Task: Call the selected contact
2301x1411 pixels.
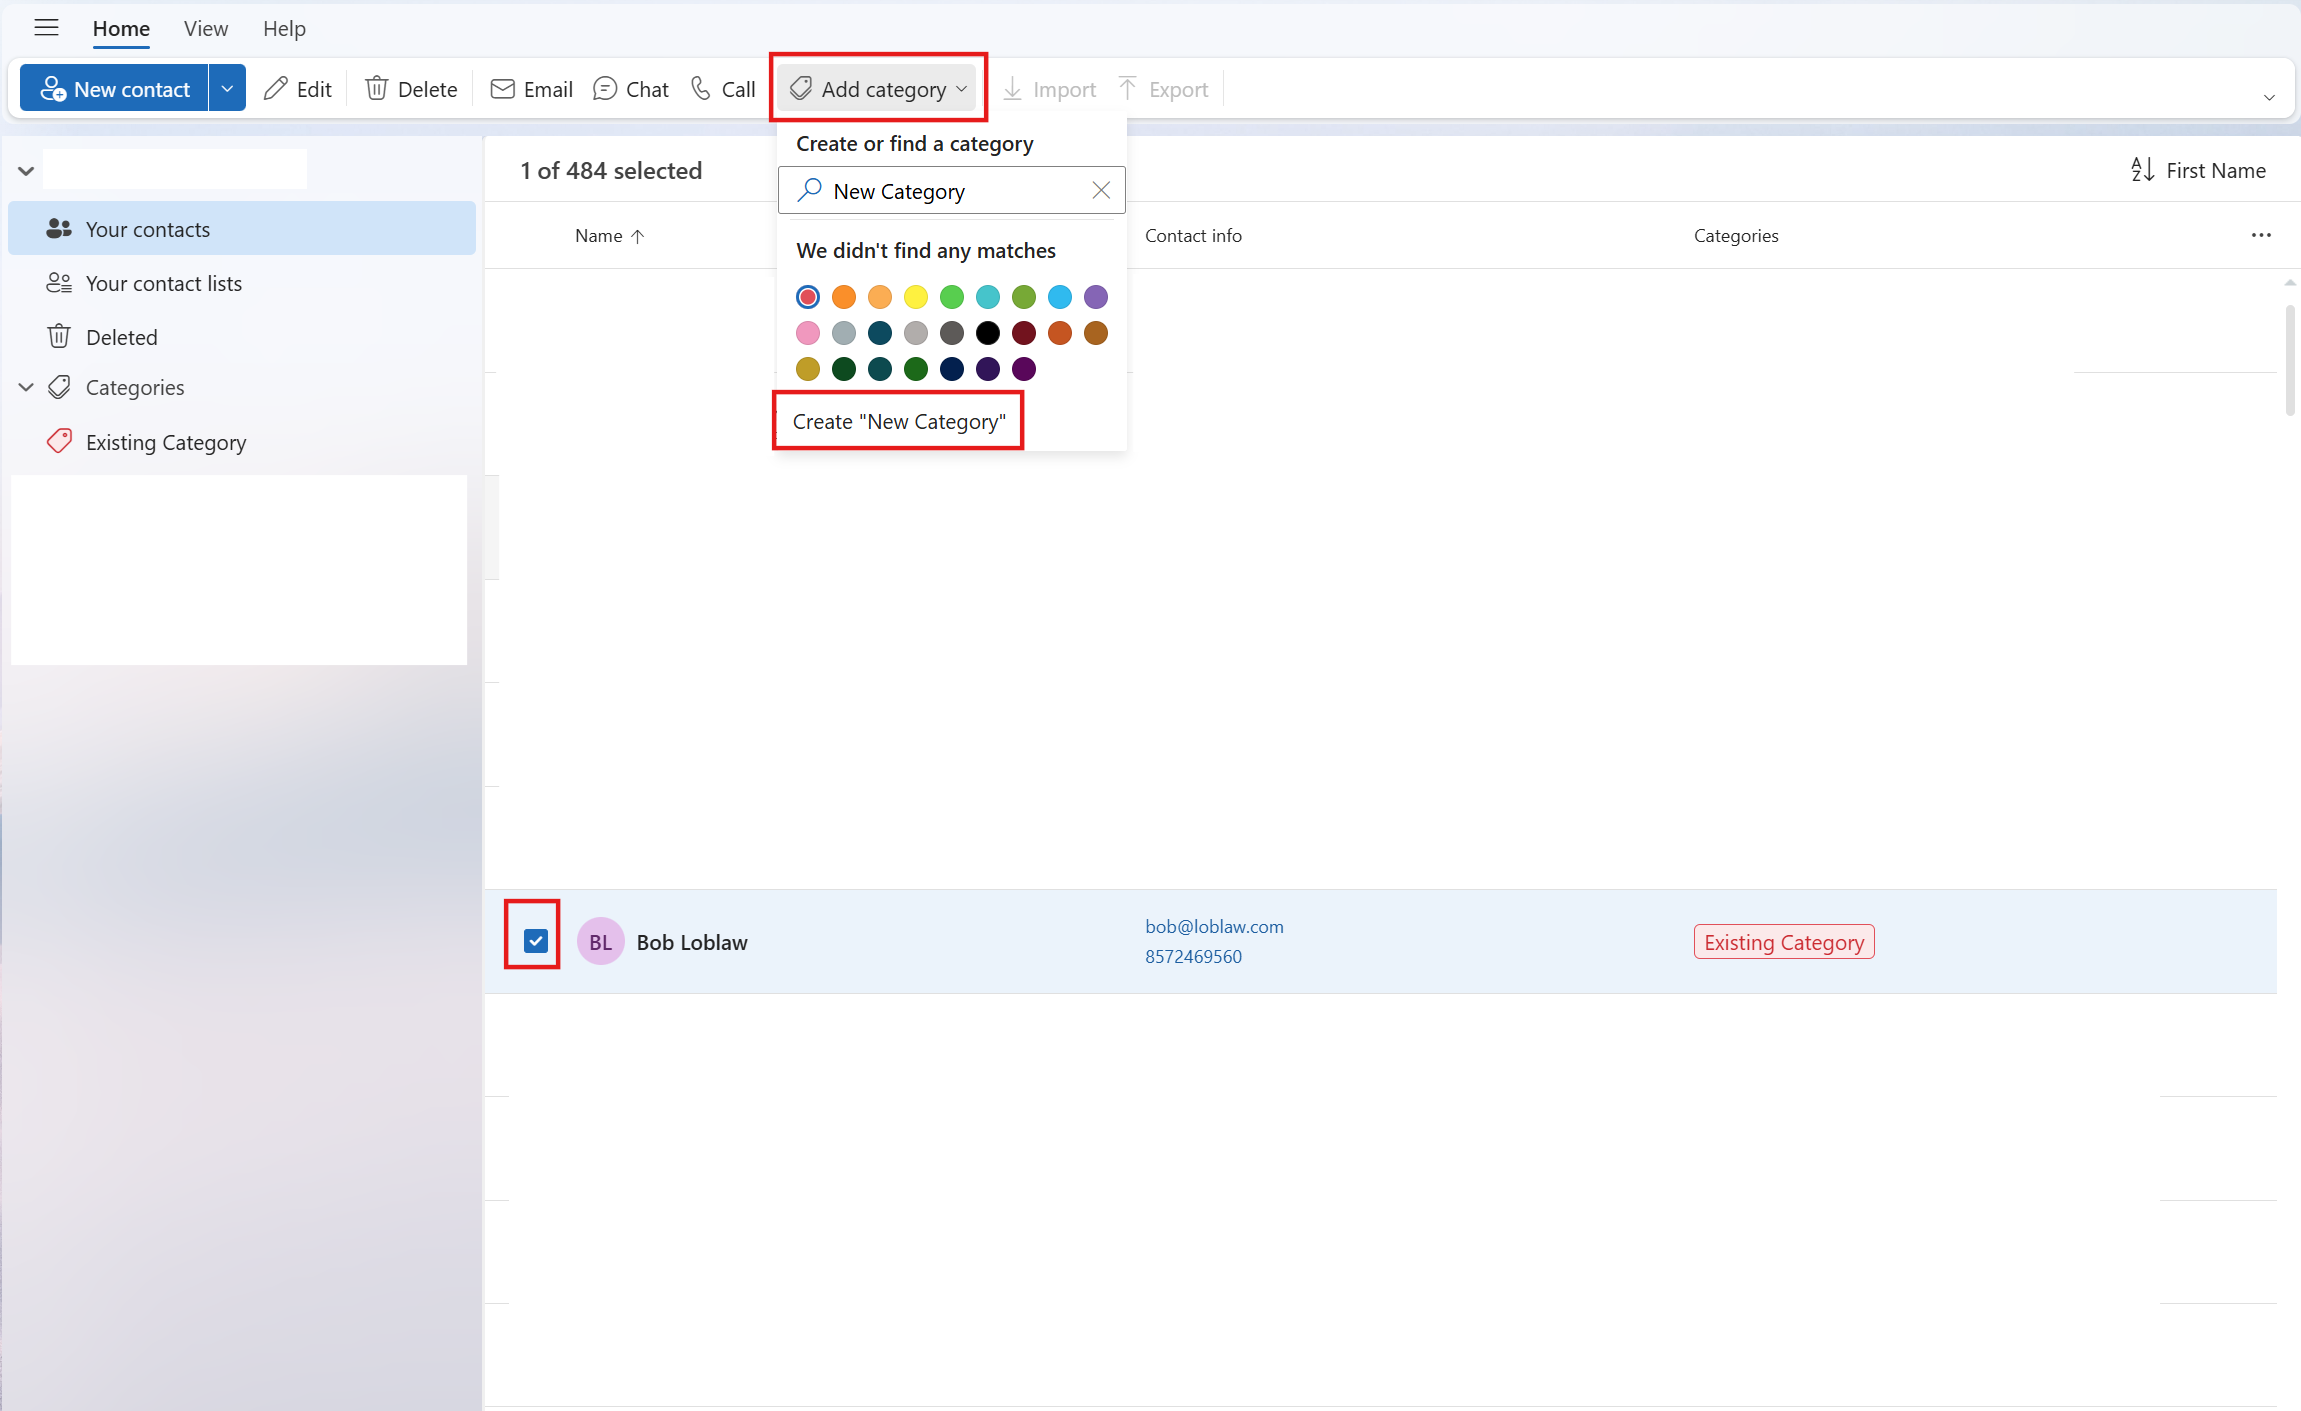Action: click(721, 88)
